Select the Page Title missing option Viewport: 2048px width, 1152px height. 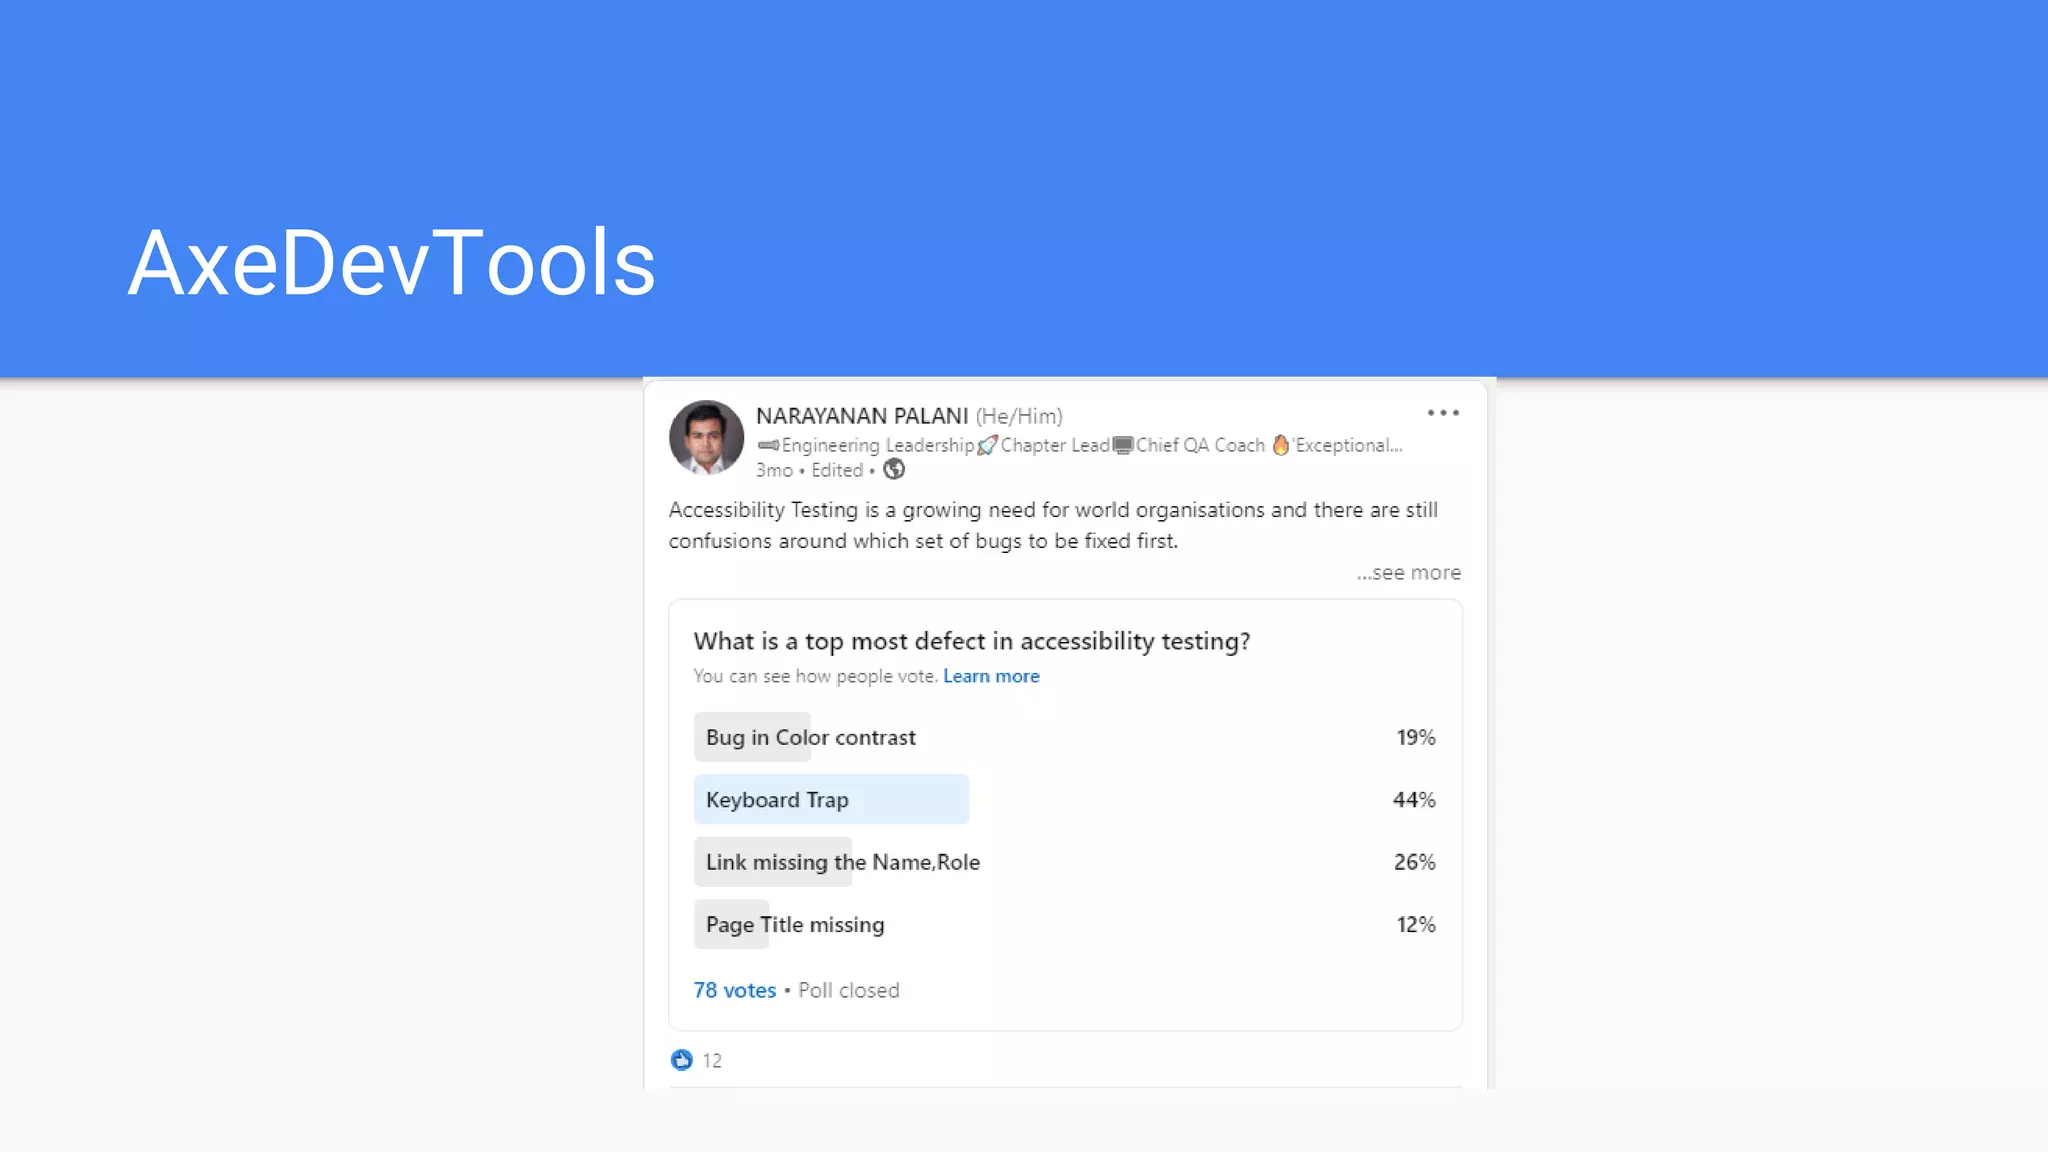coord(1065,924)
